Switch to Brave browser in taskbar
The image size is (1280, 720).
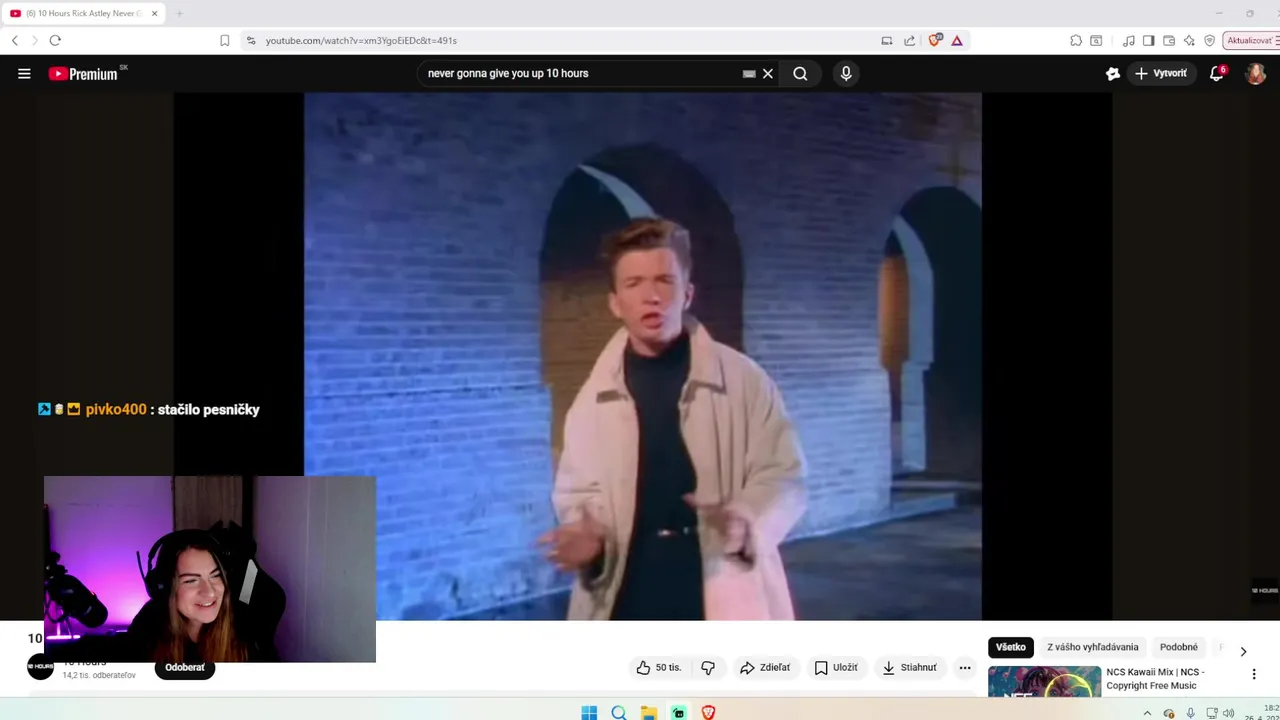point(708,712)
